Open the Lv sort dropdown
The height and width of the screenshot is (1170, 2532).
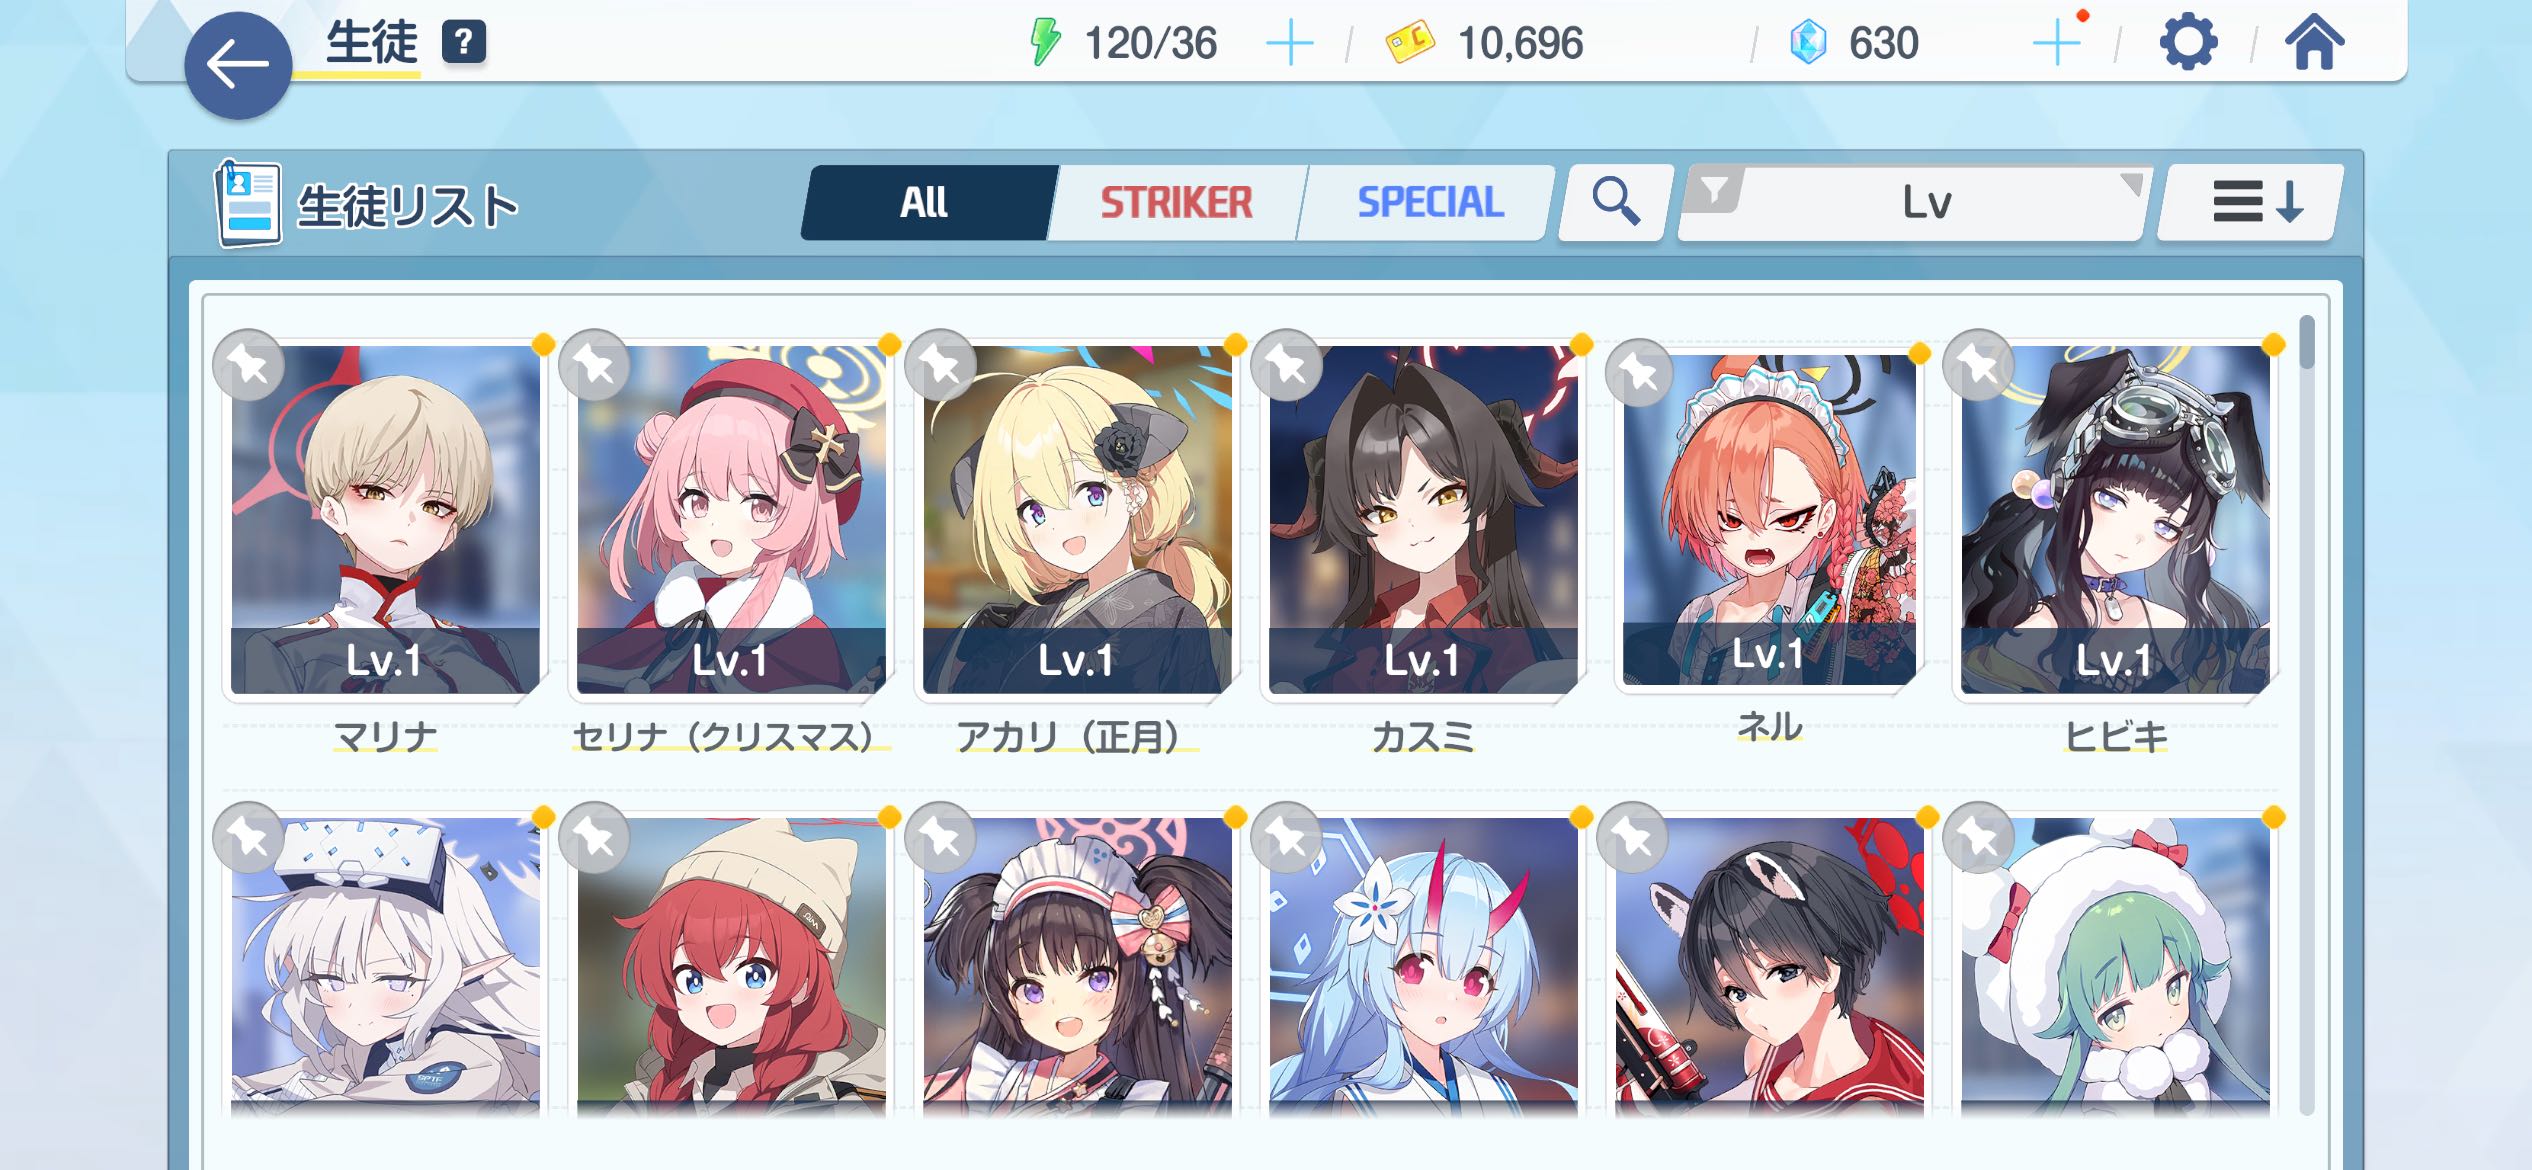[1912, 202]
